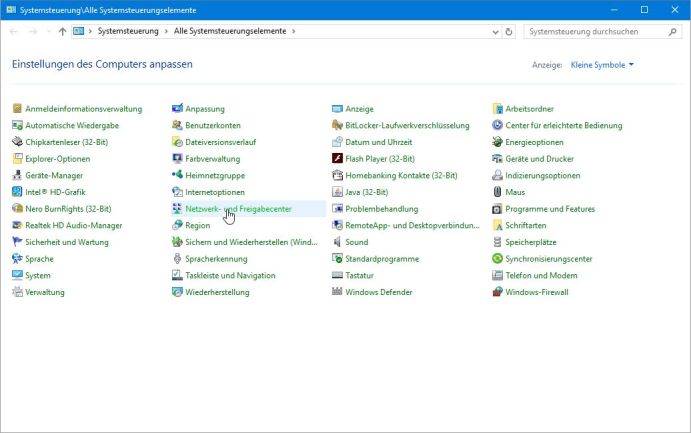The image size is (691, 433).
Task: Click the Sound speaker icon
Action: (x=337, y=242)
